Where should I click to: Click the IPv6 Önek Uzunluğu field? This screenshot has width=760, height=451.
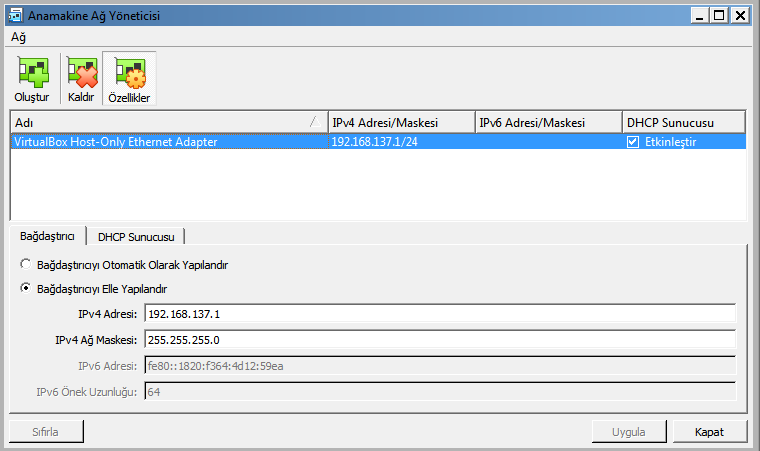(x=440, y=392)
